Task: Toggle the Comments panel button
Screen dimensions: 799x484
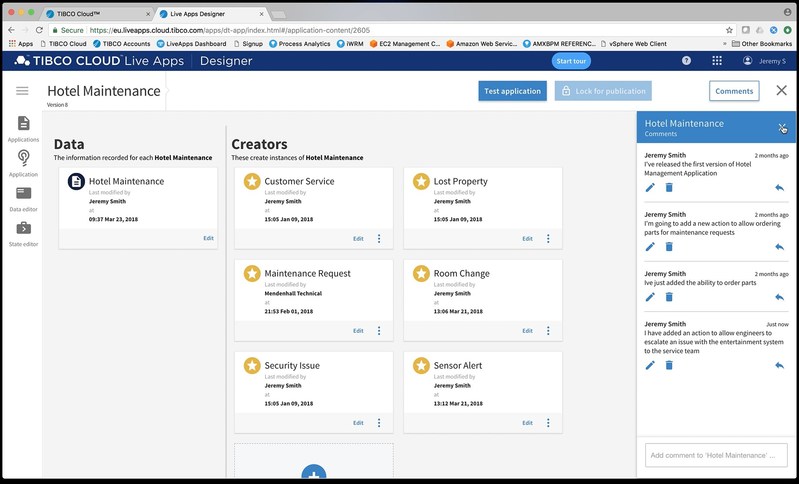Action: [733, 91]
